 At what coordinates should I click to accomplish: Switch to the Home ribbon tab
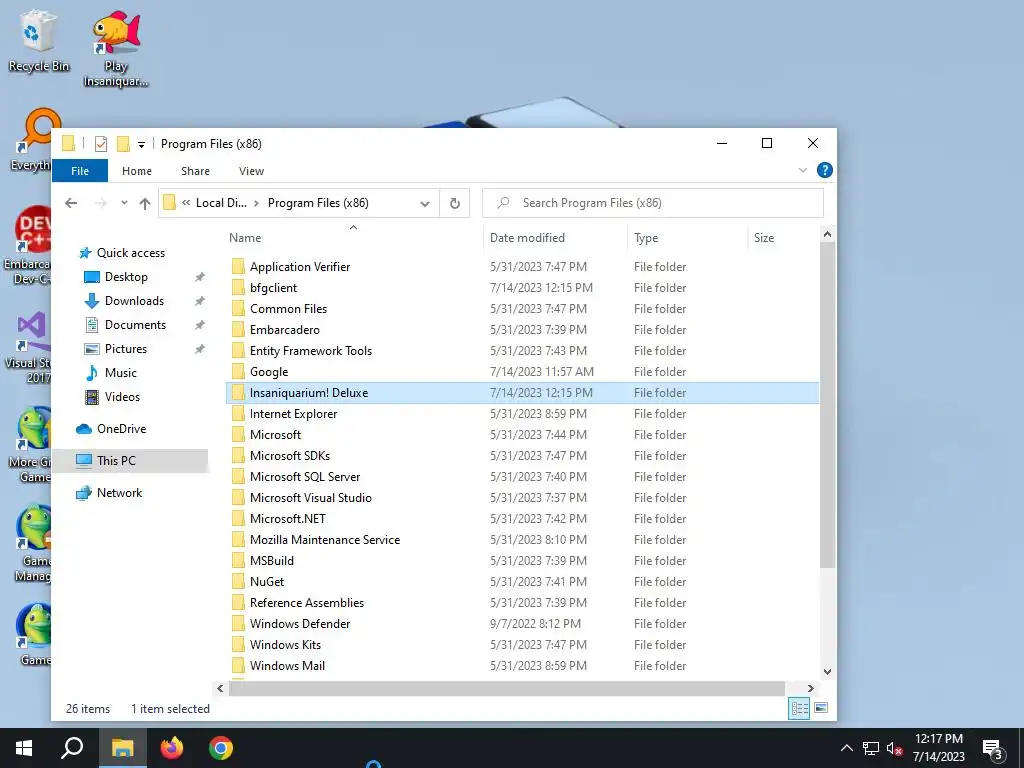[x=136, y=171]
